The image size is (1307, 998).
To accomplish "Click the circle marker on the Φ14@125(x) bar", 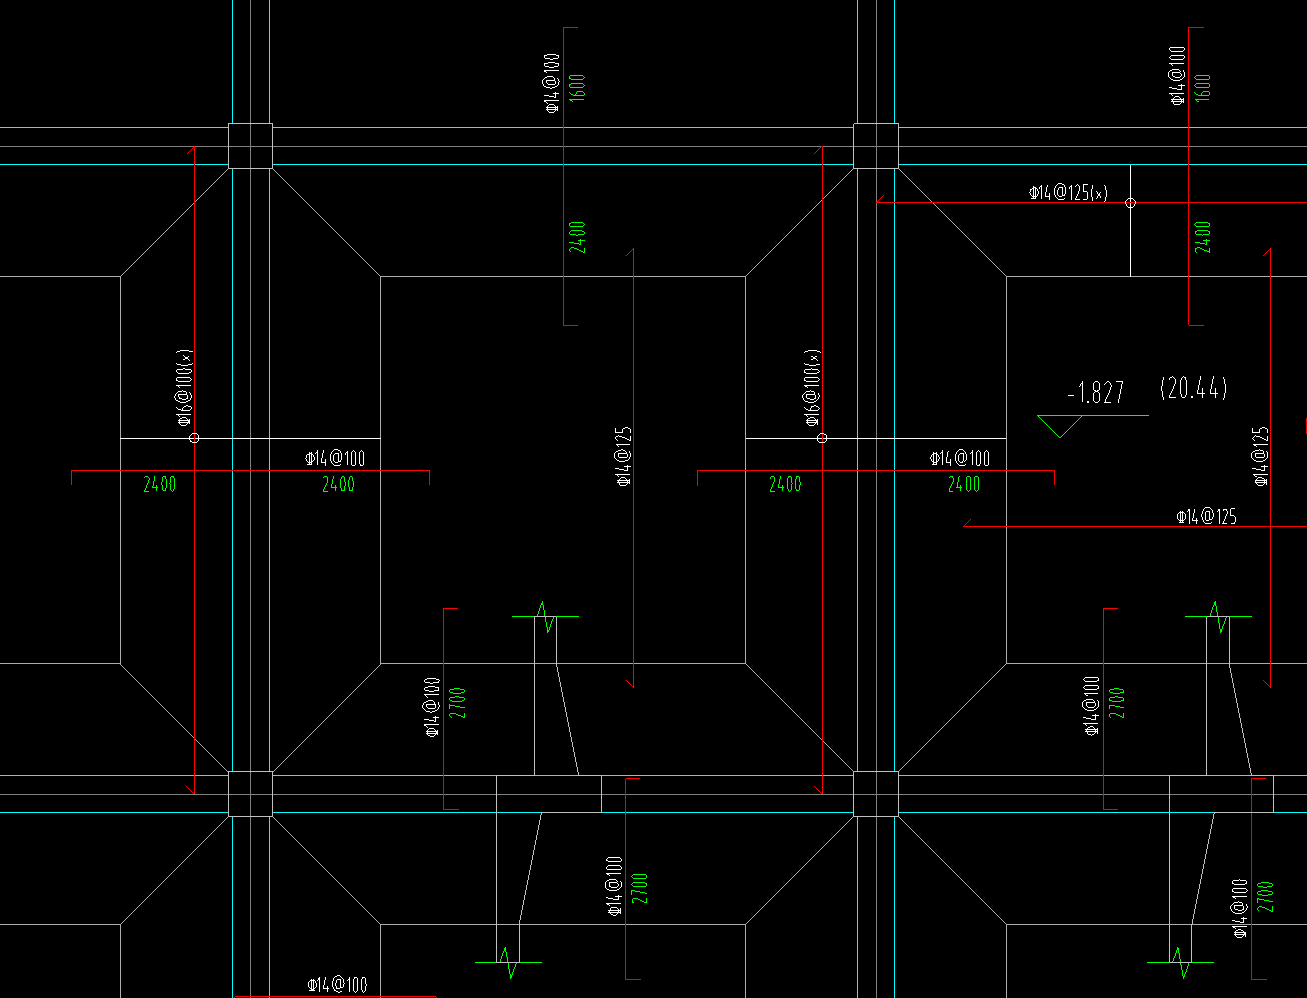I will (x=1131, y=203).
